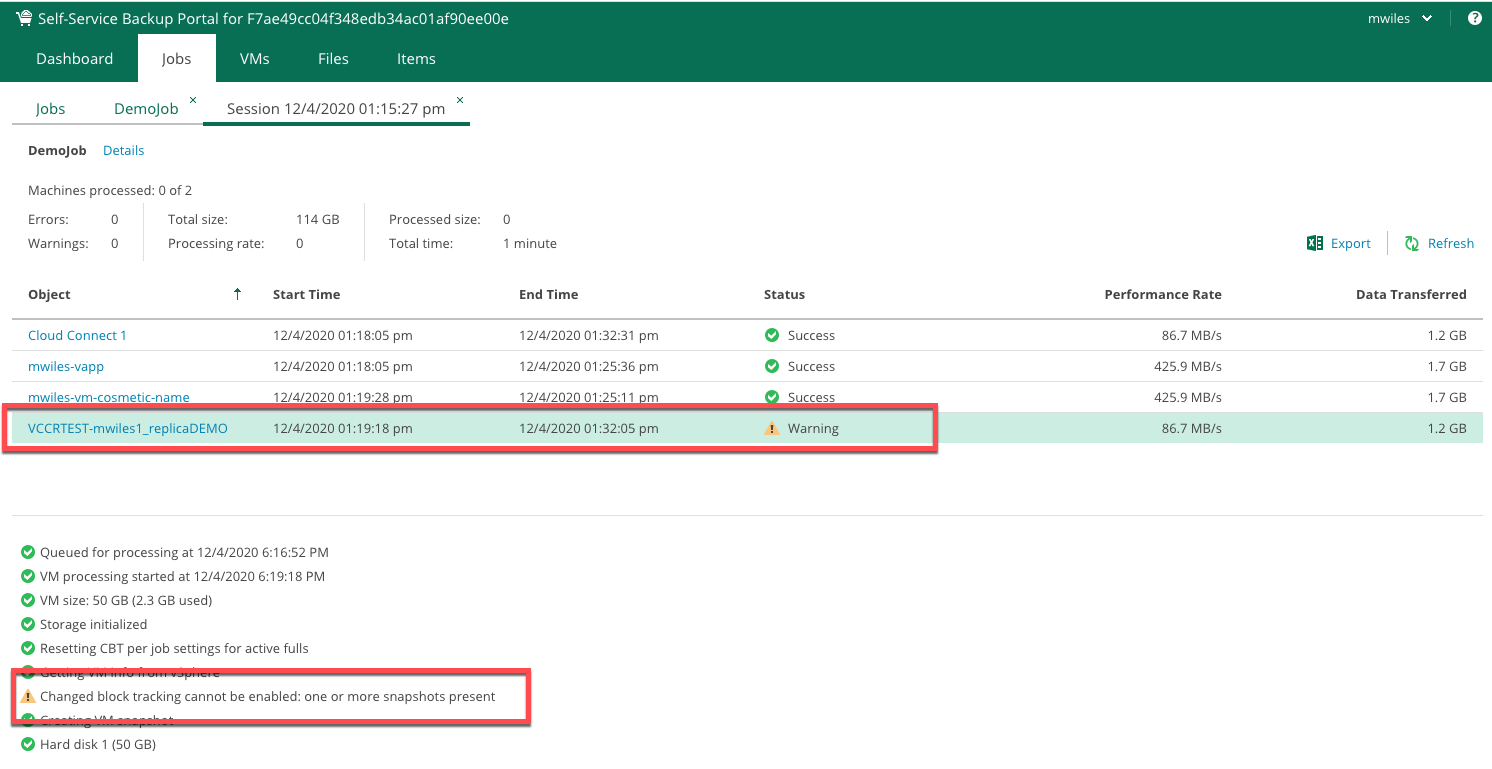Close the Session 12/4/2020 tab

(460, 100)
